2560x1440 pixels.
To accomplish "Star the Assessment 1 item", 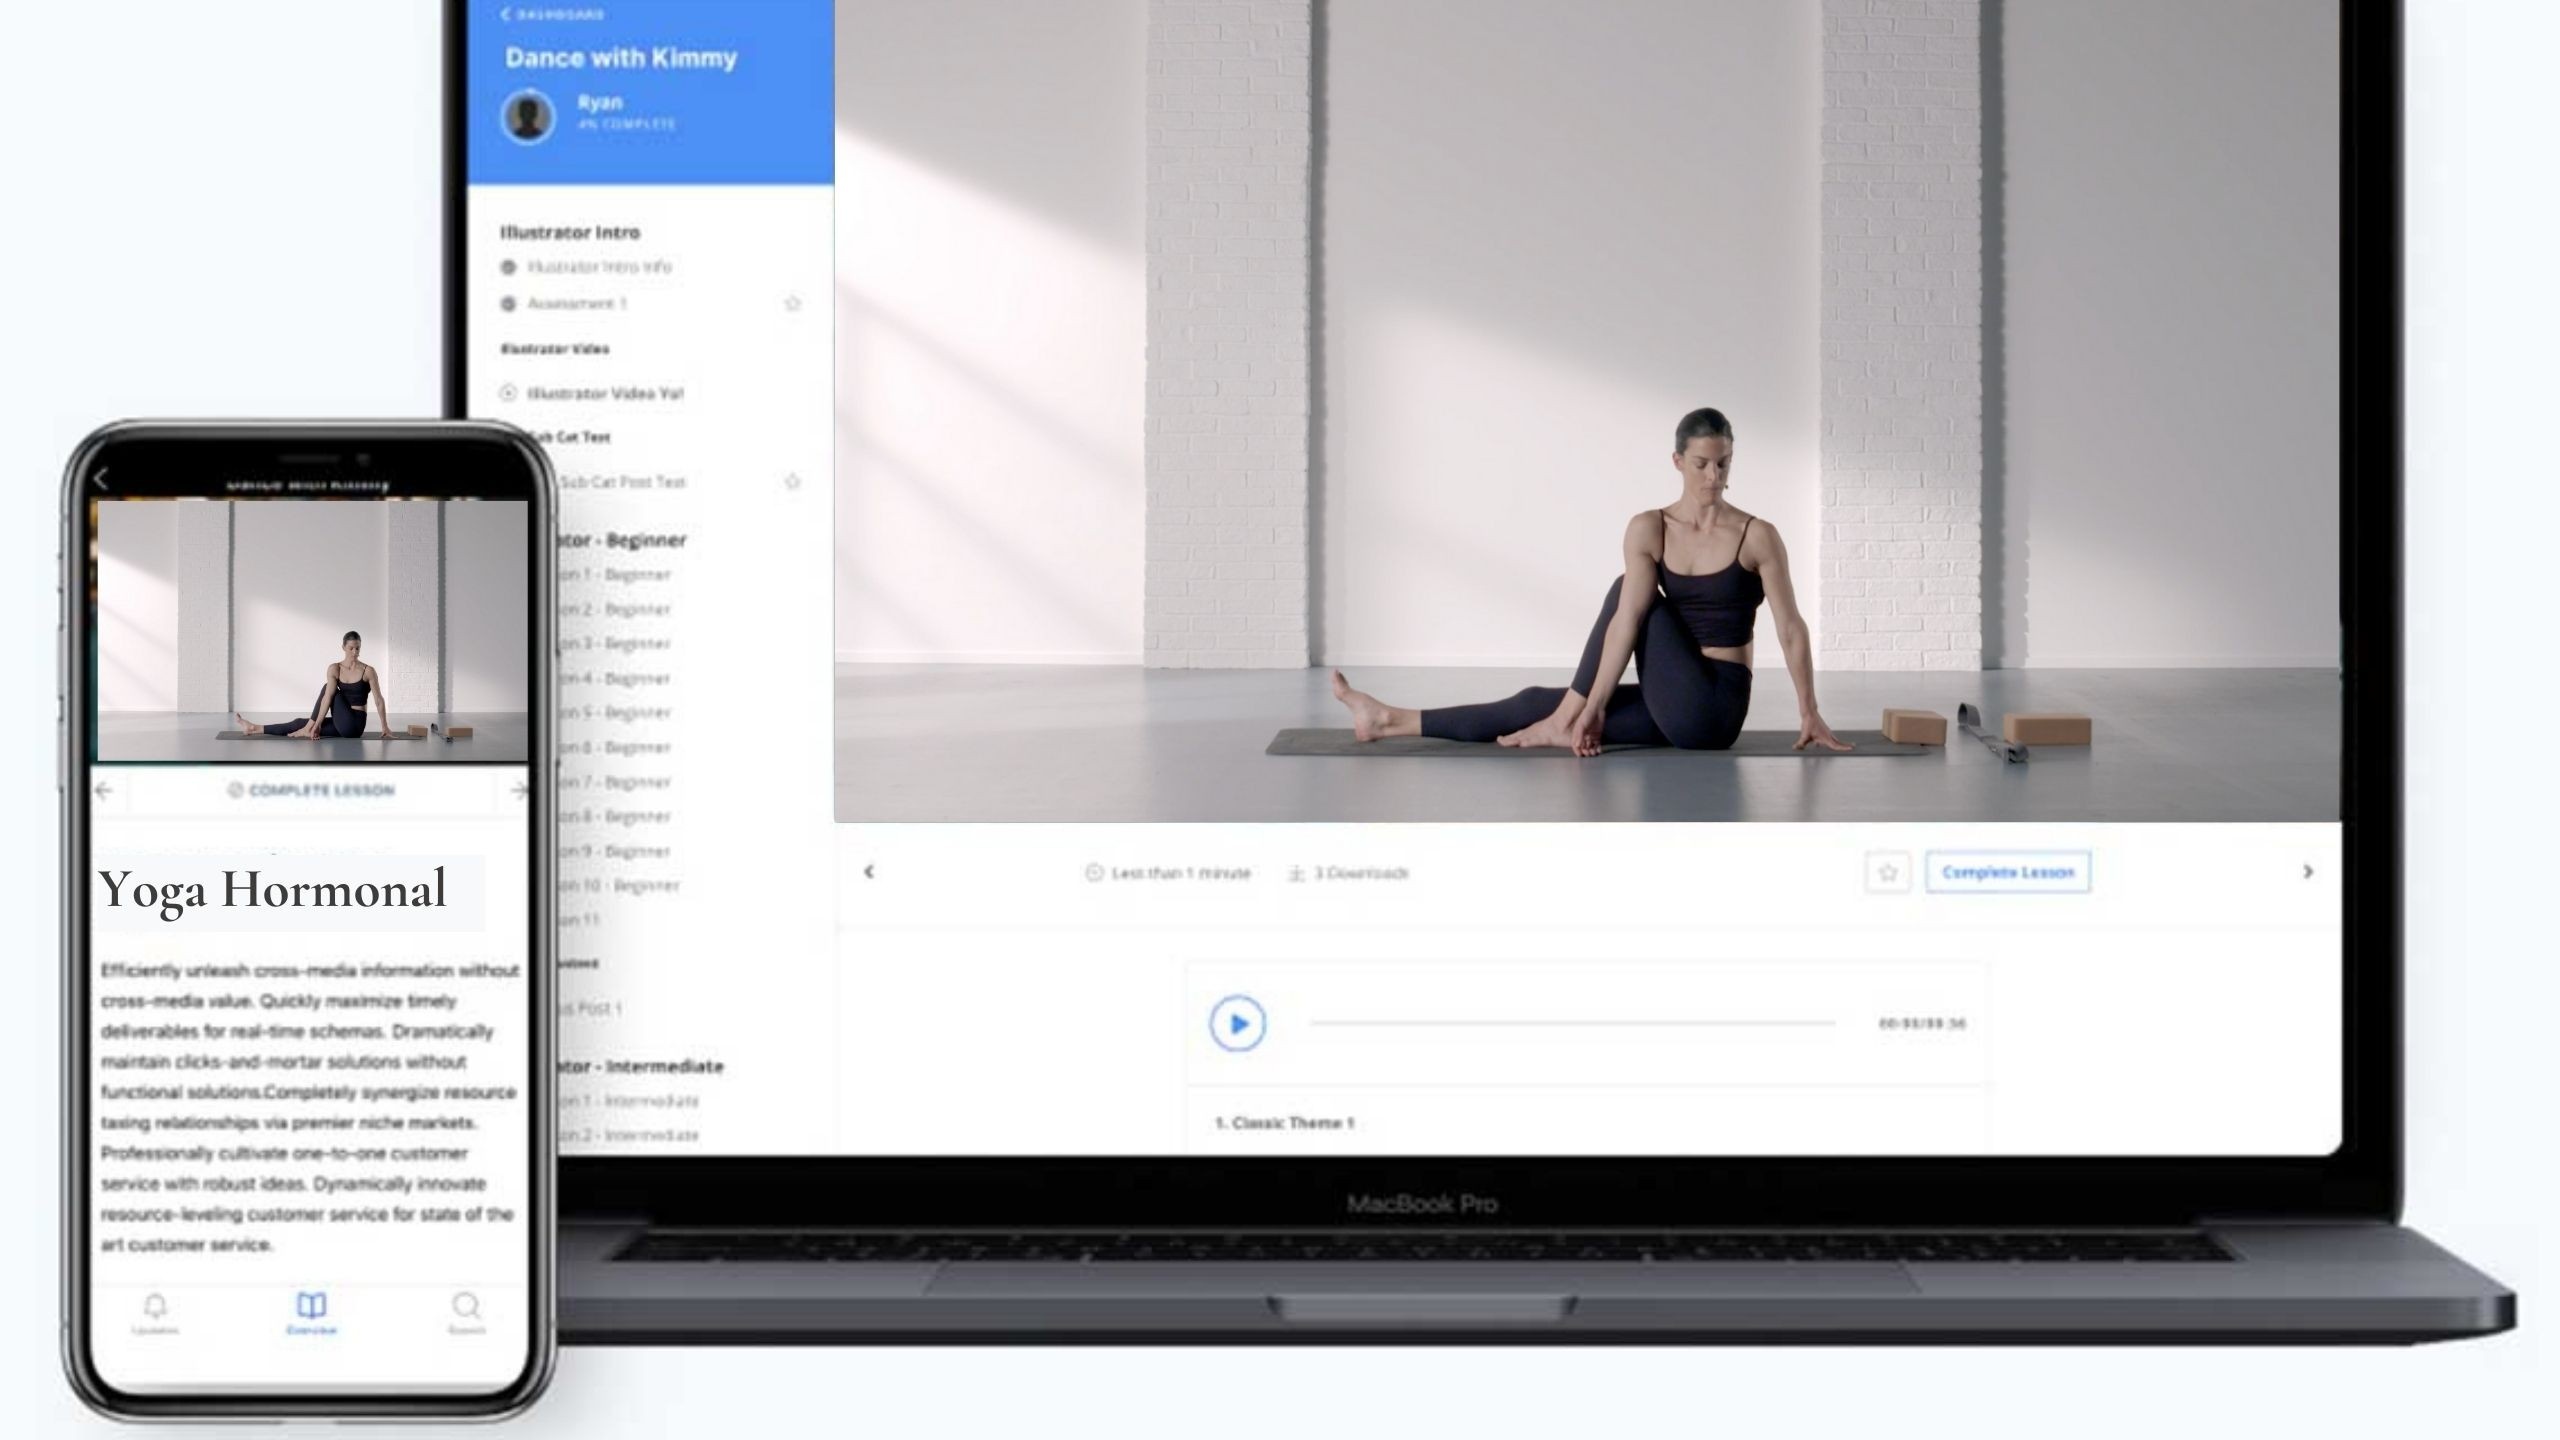I will coord(792,303).
